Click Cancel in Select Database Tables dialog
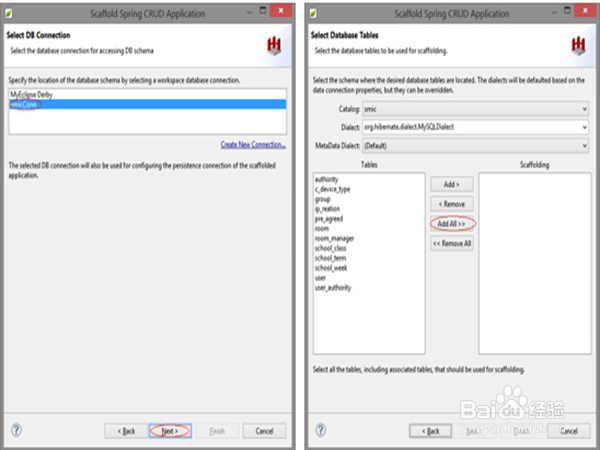This screenshot has height=450, width=600. tap(569, 431)
